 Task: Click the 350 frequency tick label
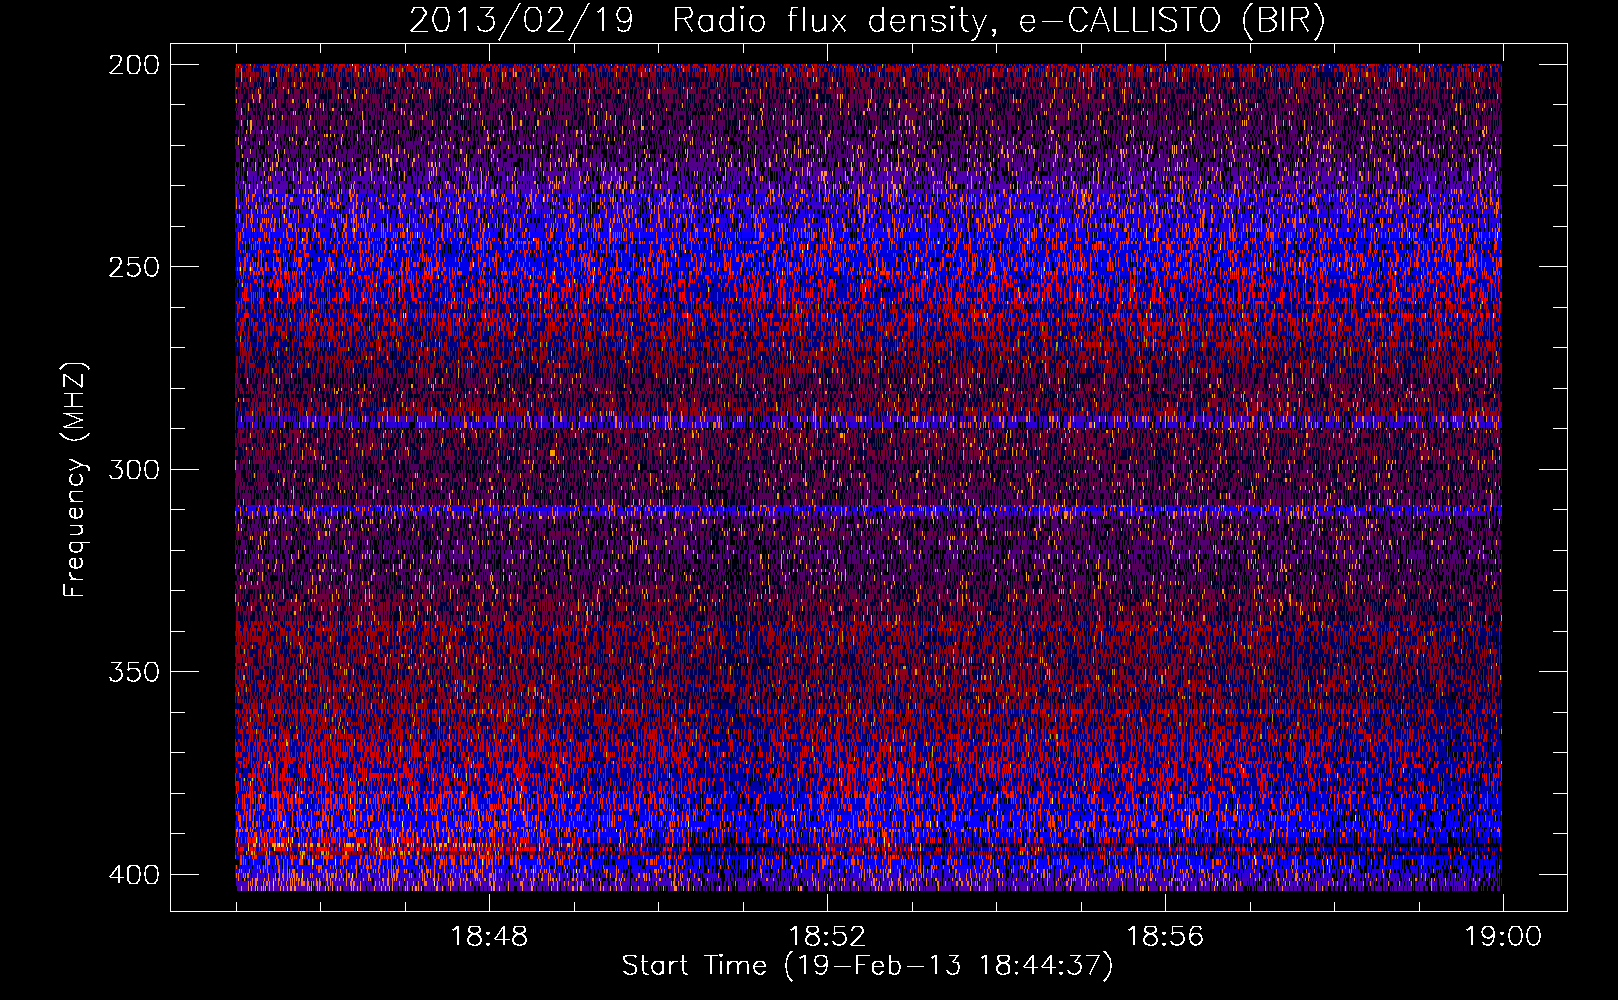pos(134,672)
